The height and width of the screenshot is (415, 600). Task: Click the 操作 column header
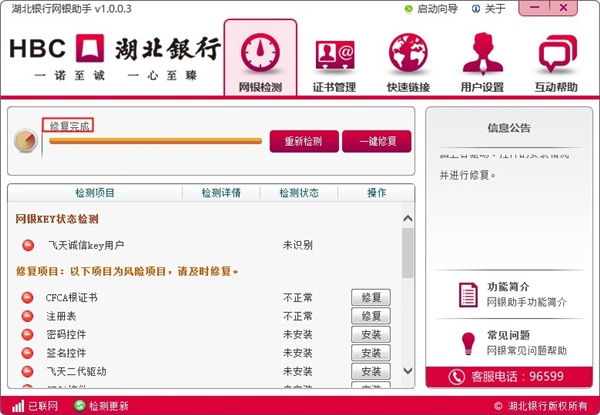377,193
